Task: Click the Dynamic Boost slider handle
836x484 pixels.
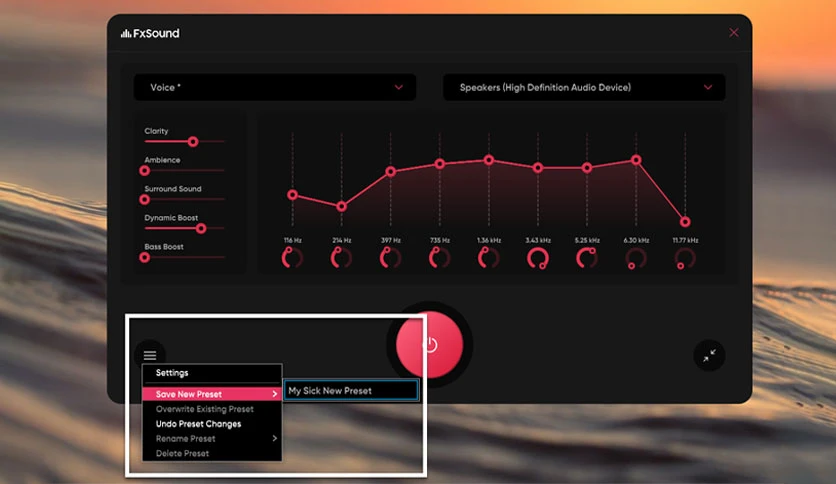Action: [201, 228]
